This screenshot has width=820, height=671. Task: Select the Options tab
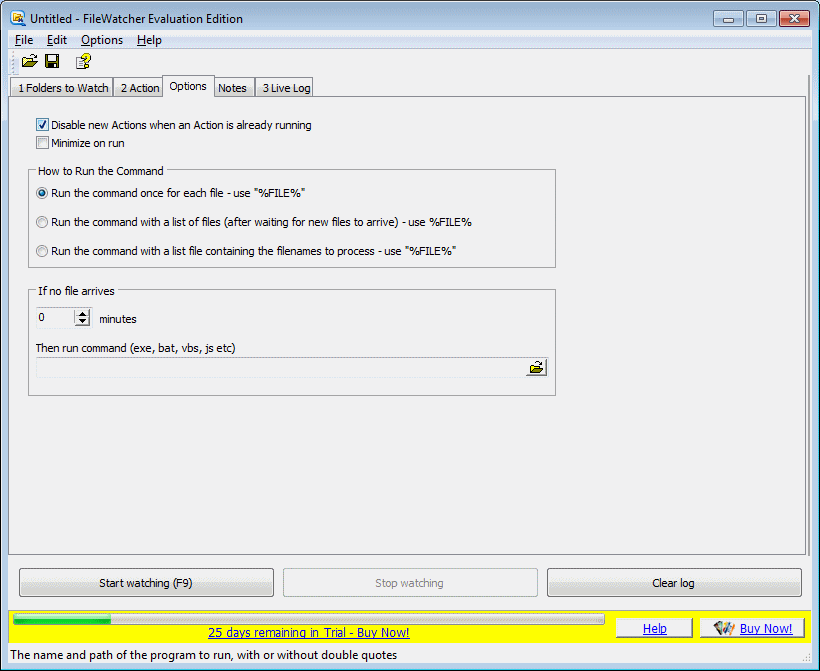(x=188, y=86)
